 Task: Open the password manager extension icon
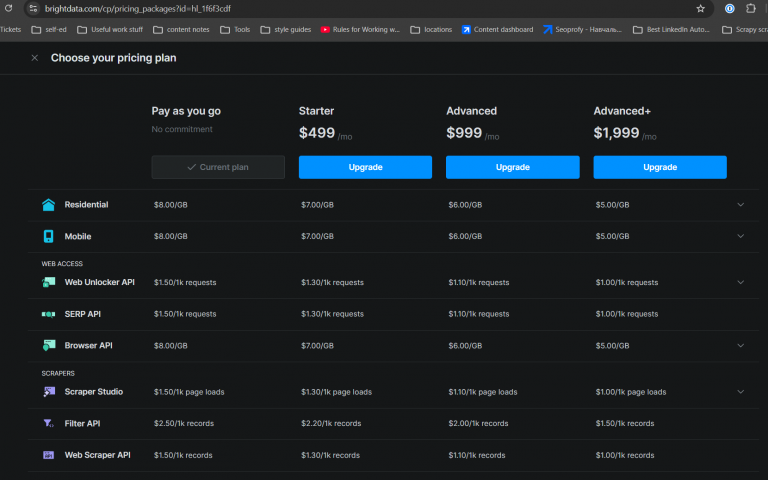(x=729, y=8)
